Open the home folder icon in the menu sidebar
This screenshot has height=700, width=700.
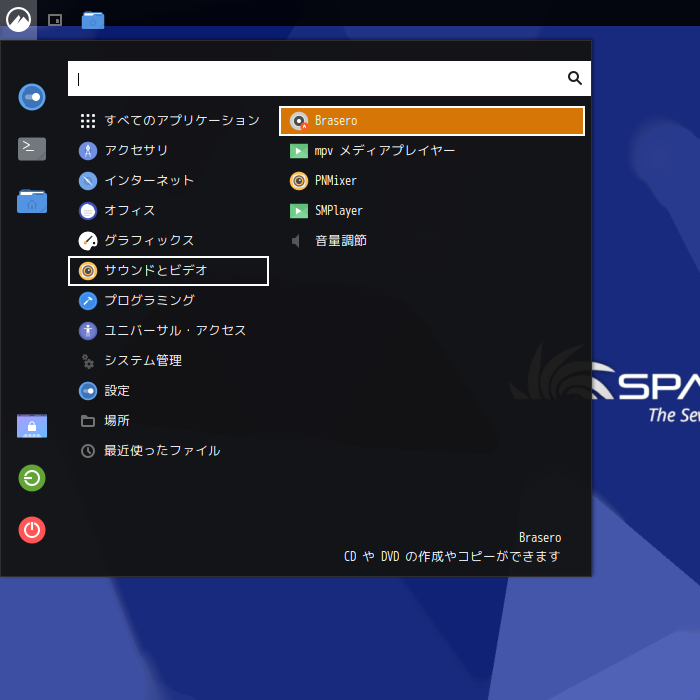tap(32, 201)
